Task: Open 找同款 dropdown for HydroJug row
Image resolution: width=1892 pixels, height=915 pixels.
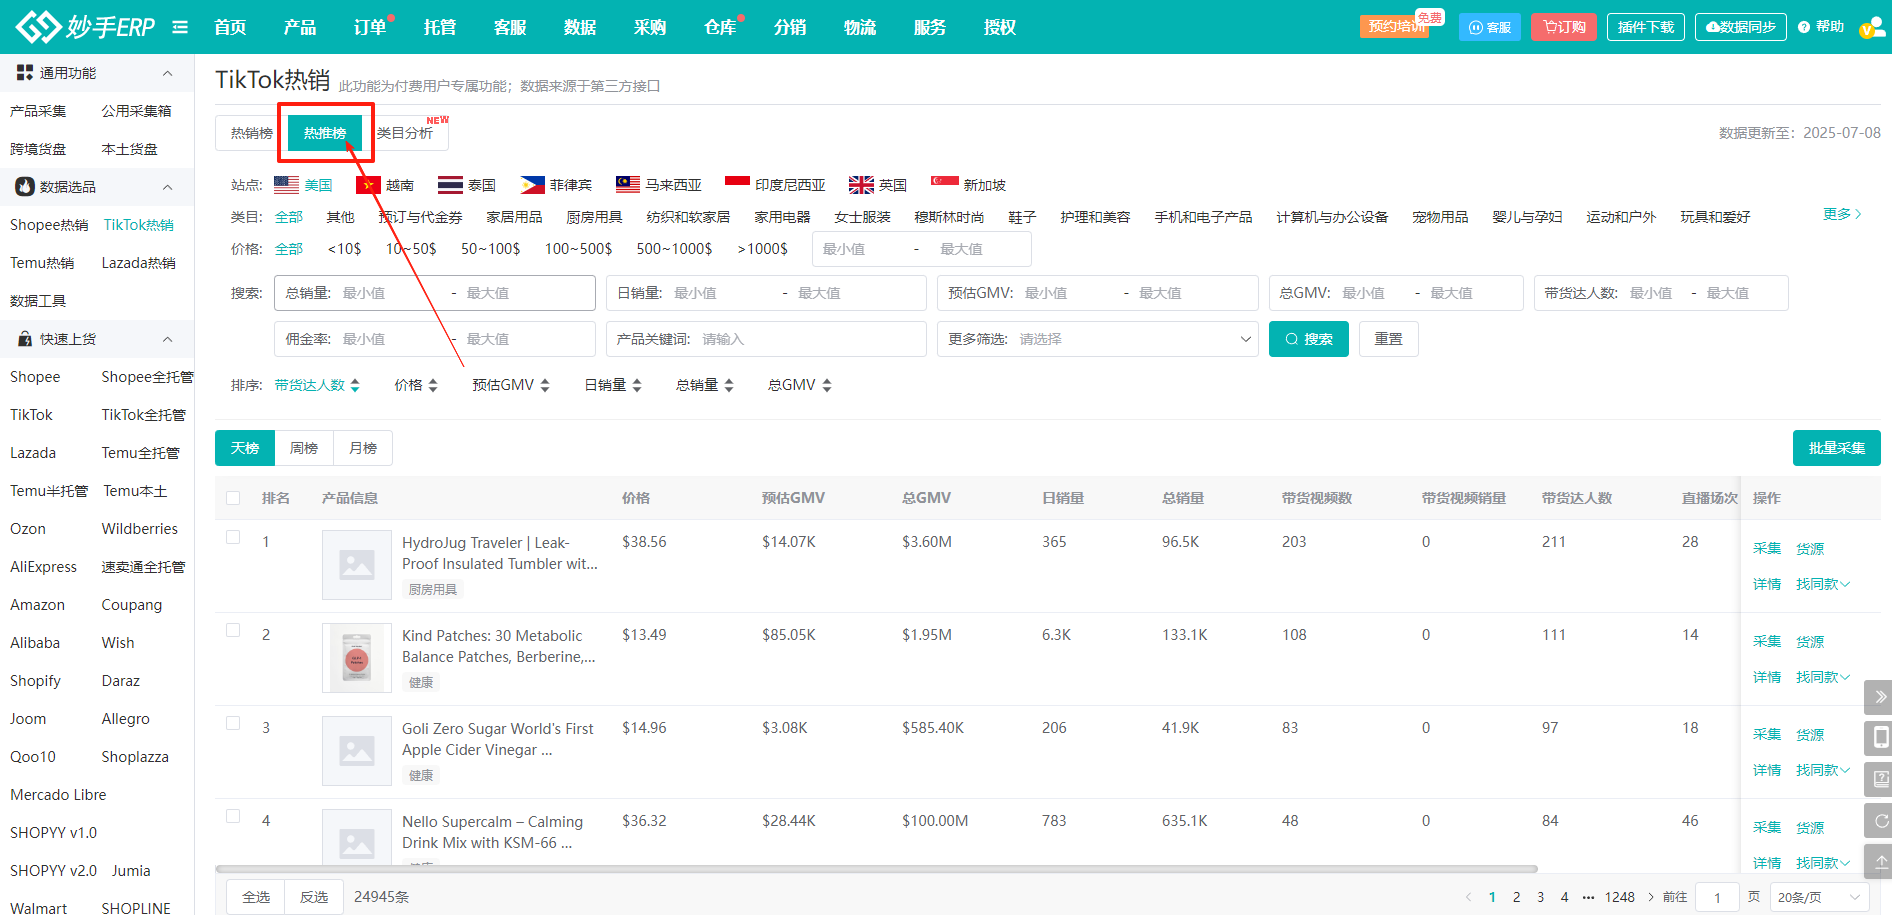Action: coord(1823,584)
